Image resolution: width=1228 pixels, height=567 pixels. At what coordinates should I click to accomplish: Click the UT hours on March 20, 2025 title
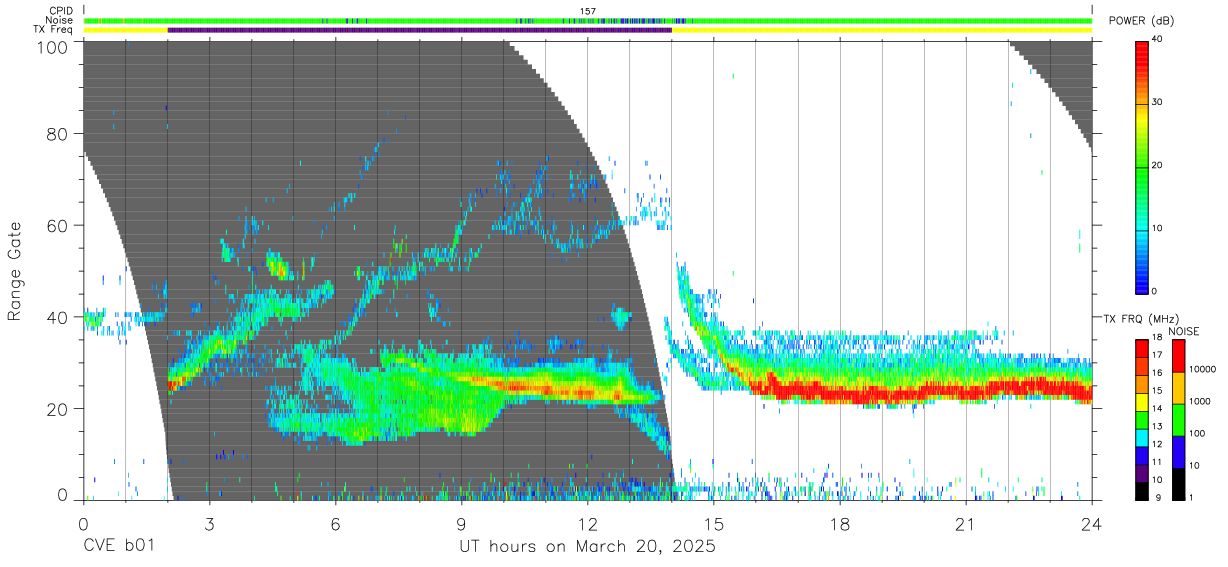point(587,548)
